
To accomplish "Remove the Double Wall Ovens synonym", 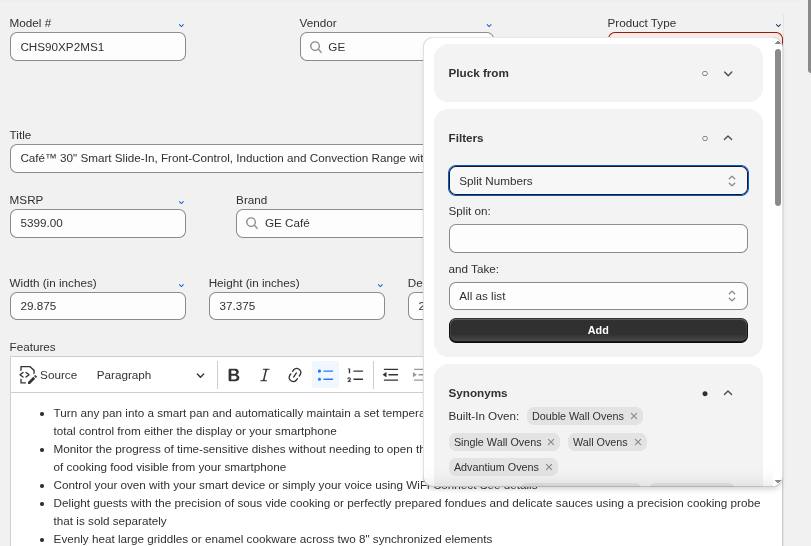I will [x=633, y=416].
